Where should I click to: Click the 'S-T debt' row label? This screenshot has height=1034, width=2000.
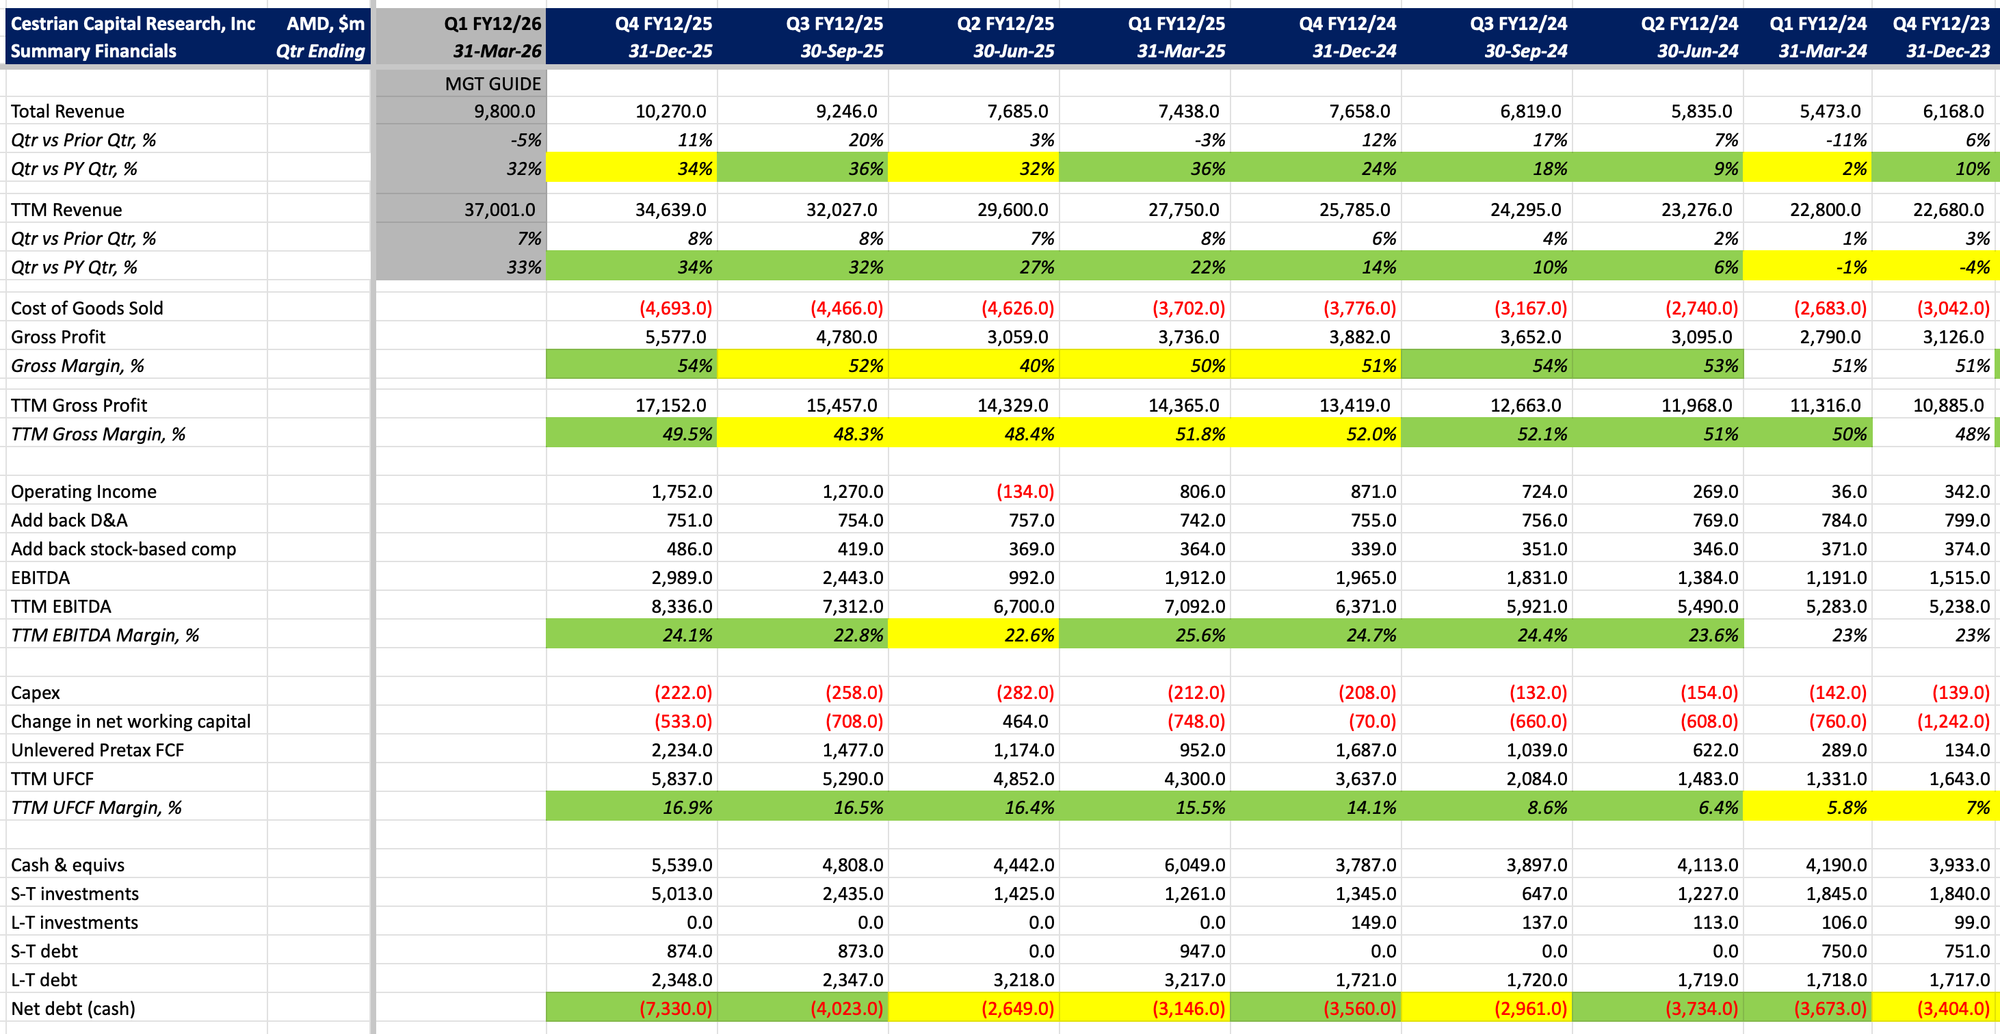[x=44, y=952]
